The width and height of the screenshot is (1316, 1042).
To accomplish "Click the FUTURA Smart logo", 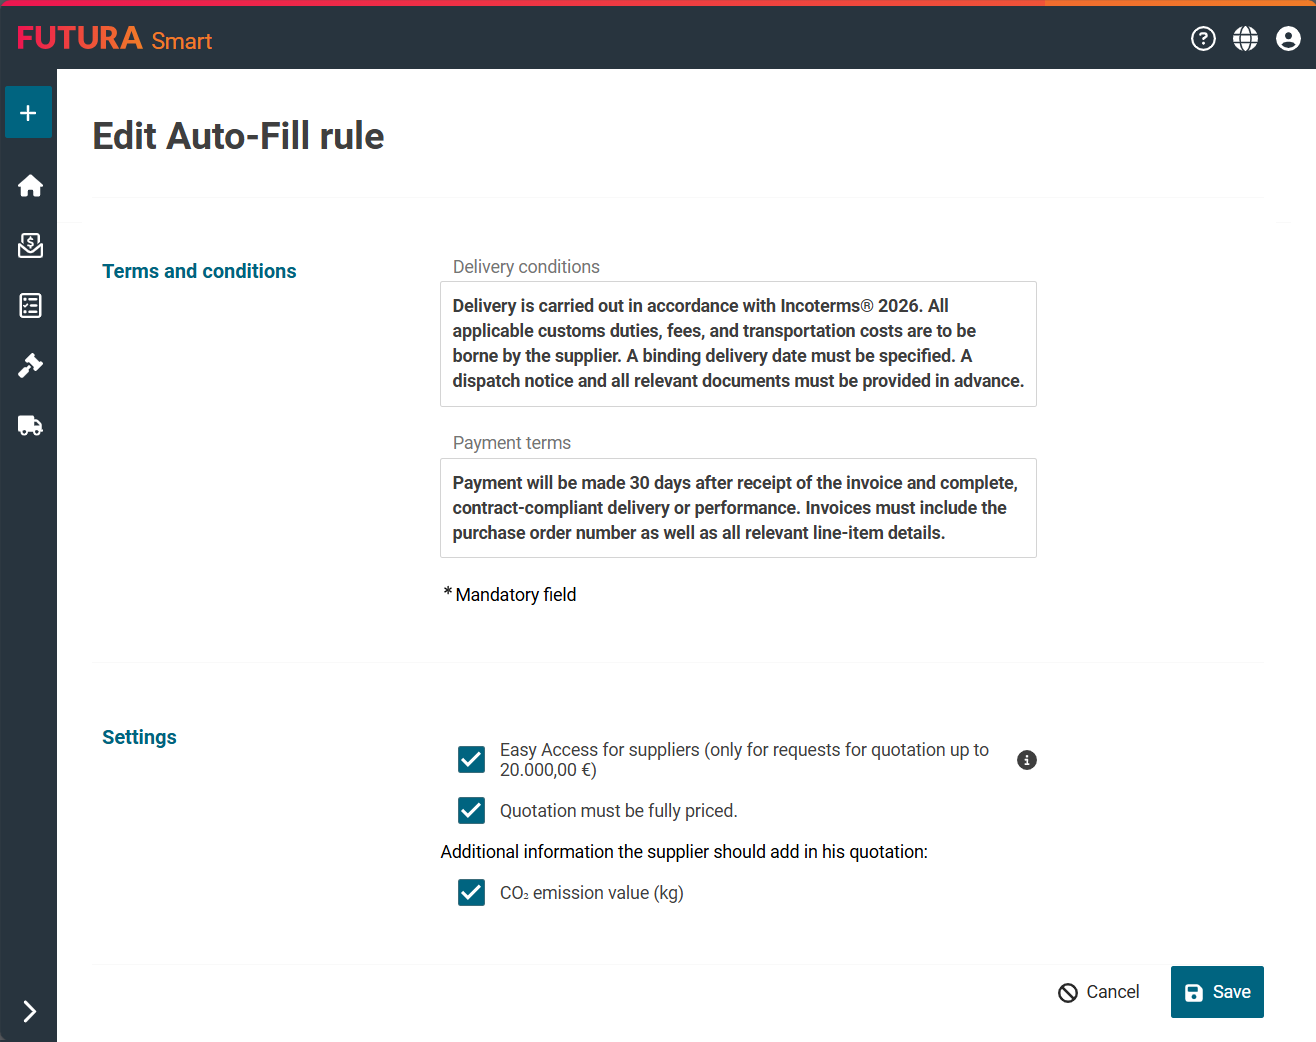I will click(115, 39).
